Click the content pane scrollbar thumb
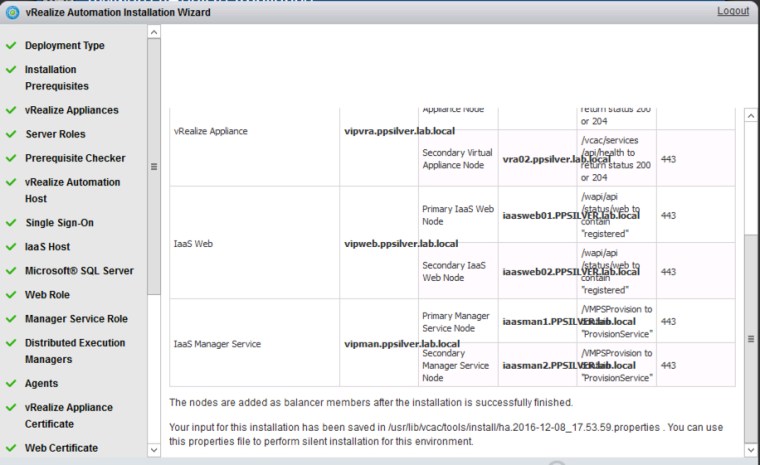This screenshot has height=465, width=760. 750,338
